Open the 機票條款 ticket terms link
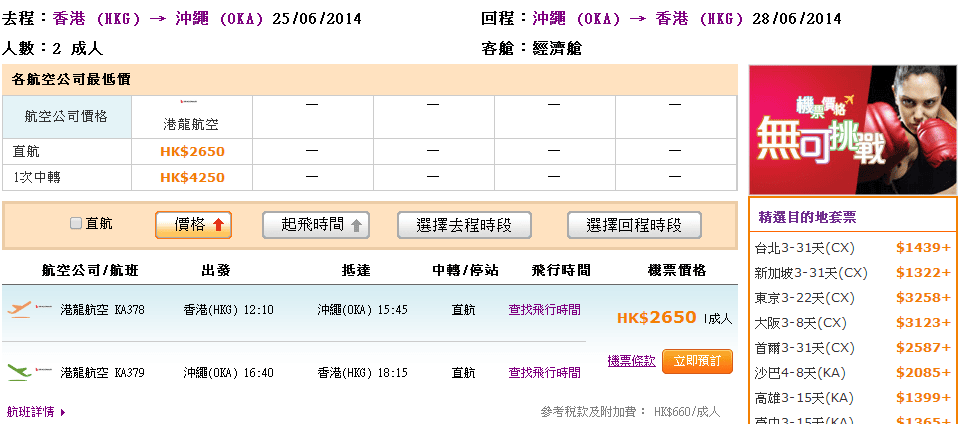Image resolution: width=962 pixels, height=424 pixels. coord(631,361)
